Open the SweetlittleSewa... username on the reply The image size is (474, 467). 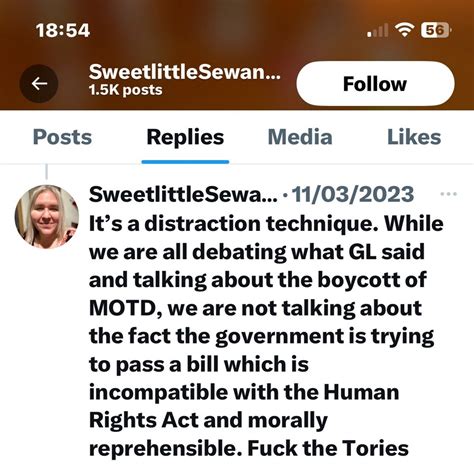point(183,194)
